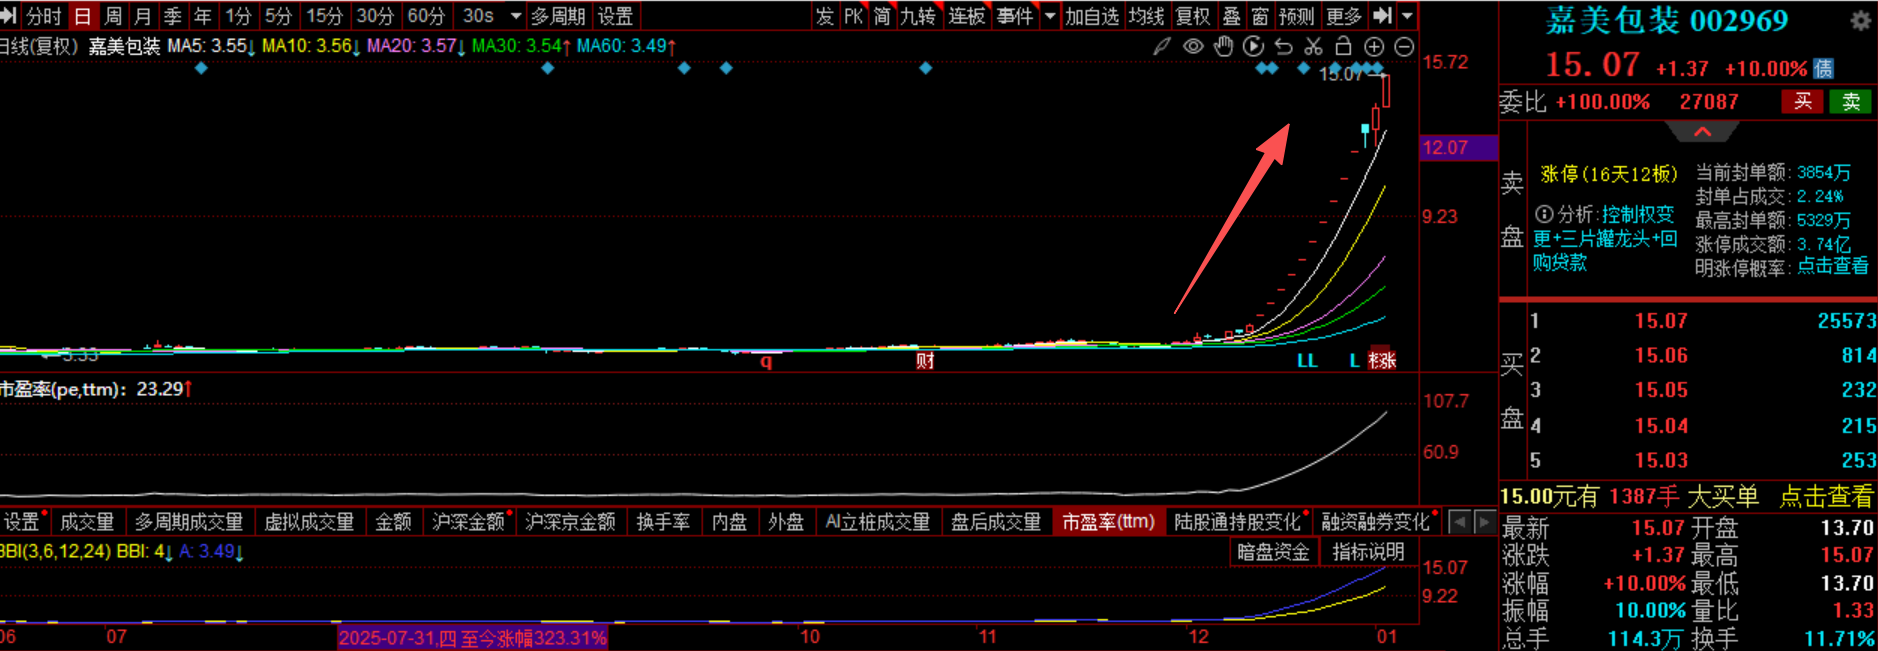
Task: Click the 发 toolbar button
Action: pos(824,16)
